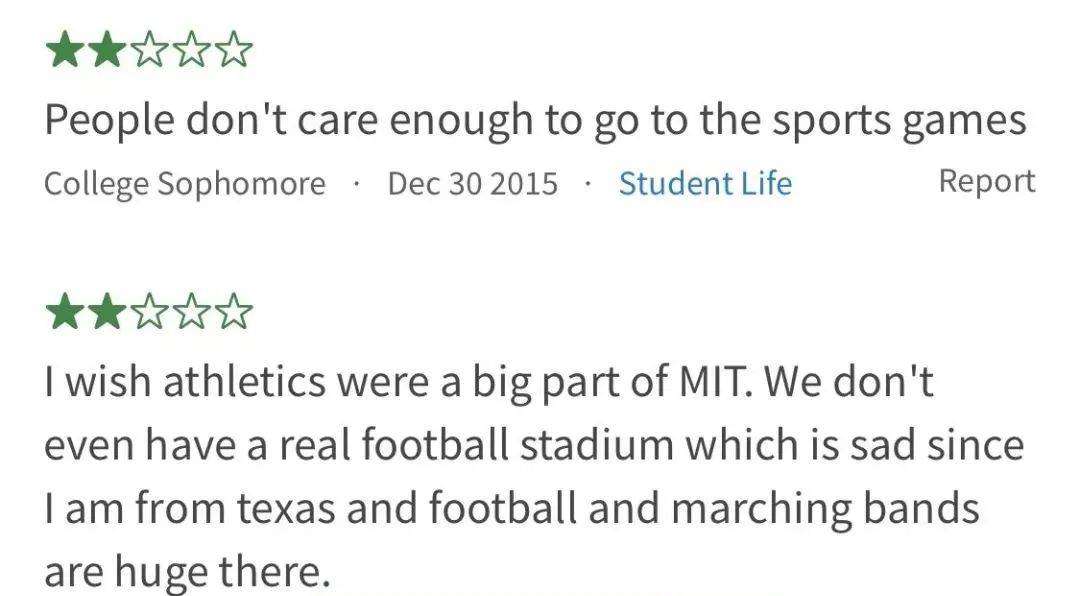Click the third empty star in the second review
Viewport: 1080px width, 596px height.
149,311
